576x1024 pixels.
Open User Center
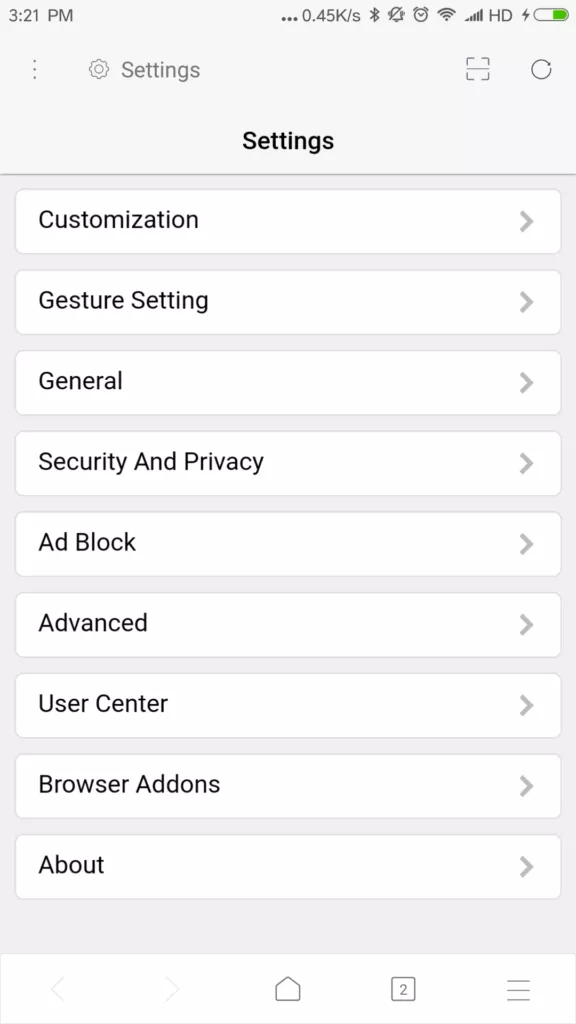click(288, 705)
